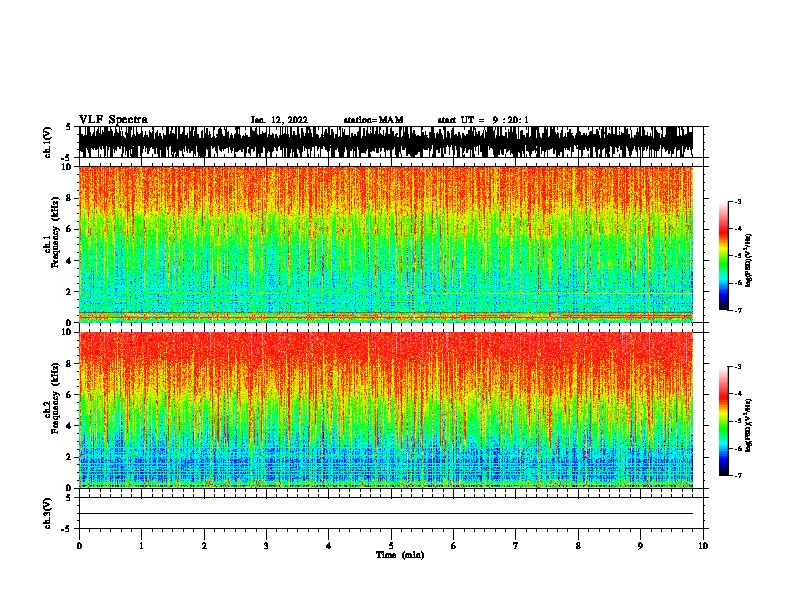792x612 pixels.
Task: Click inside the ch.1 spectrogram panel
Action: [386, 244]
